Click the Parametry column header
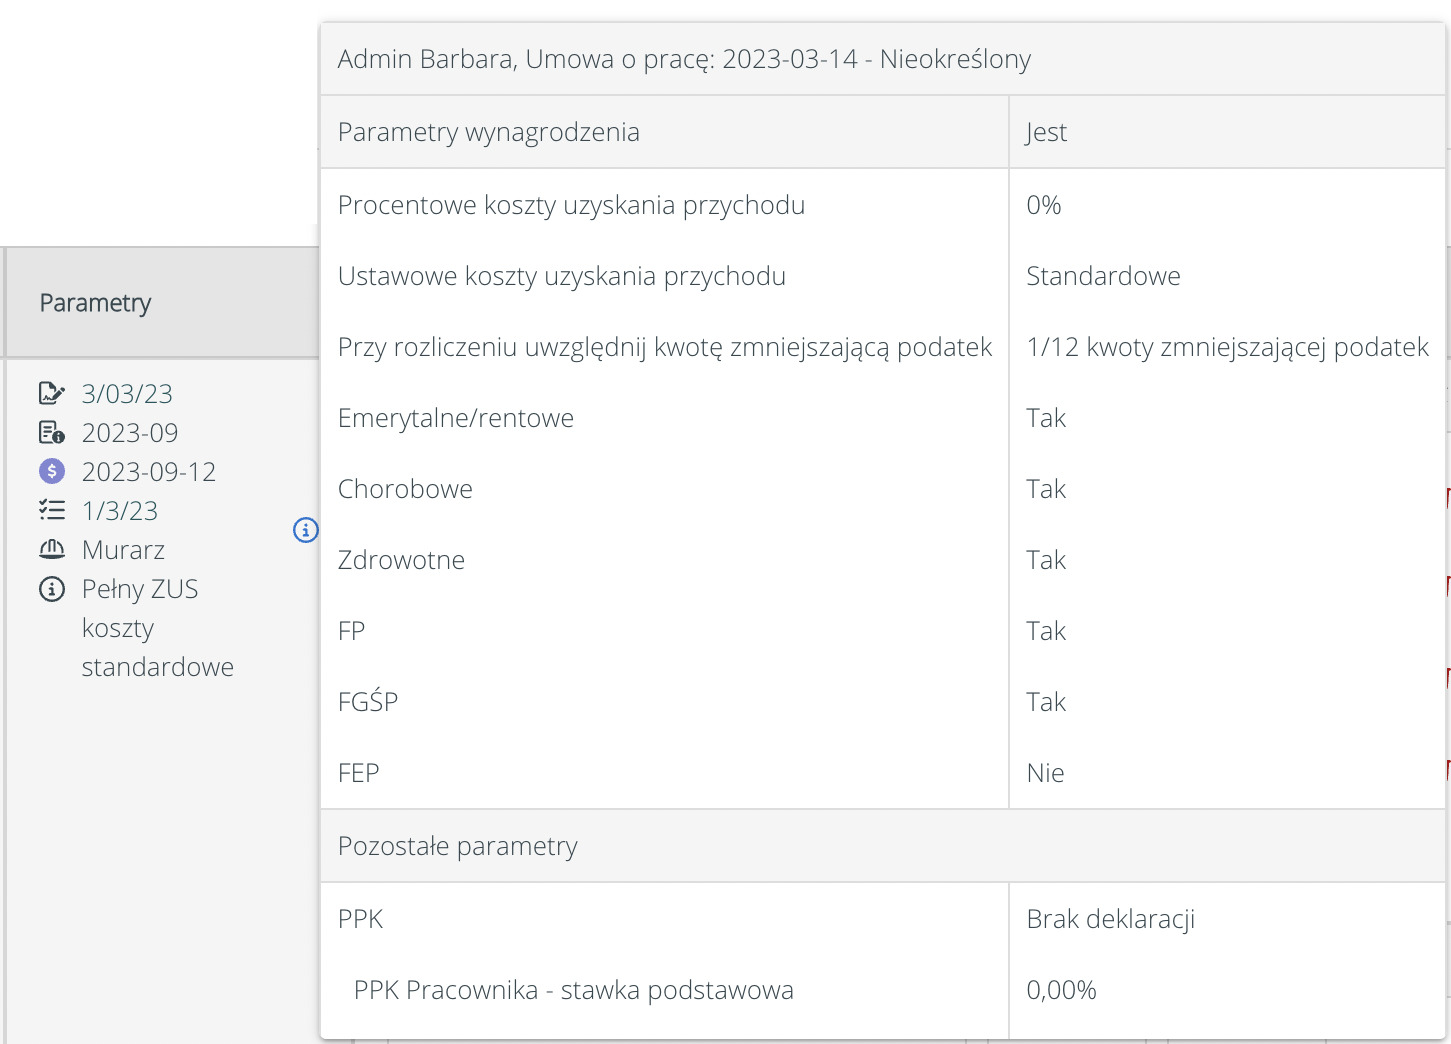1451x1044 pixels. coord(95,303)
